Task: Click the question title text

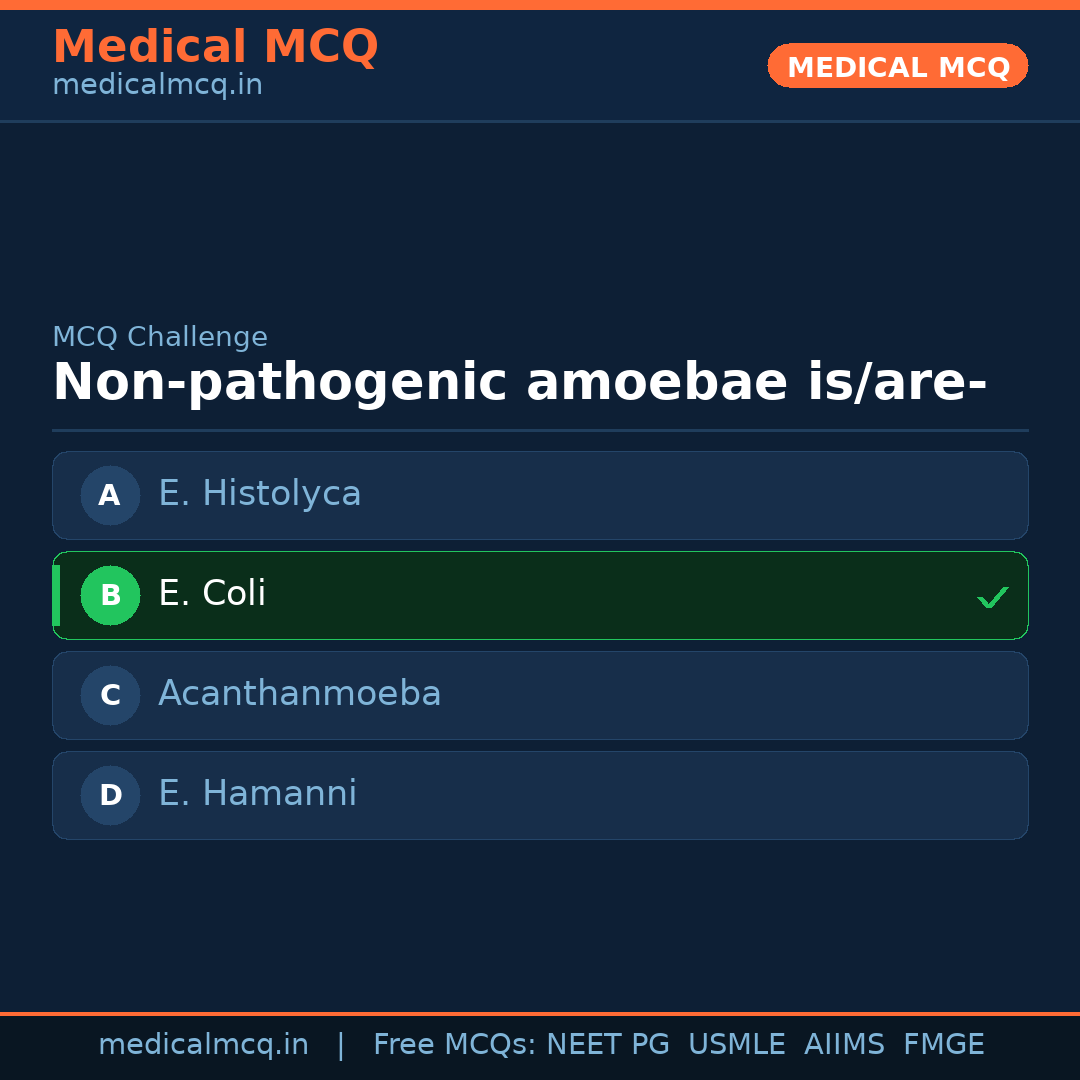Action: (519, 381)
